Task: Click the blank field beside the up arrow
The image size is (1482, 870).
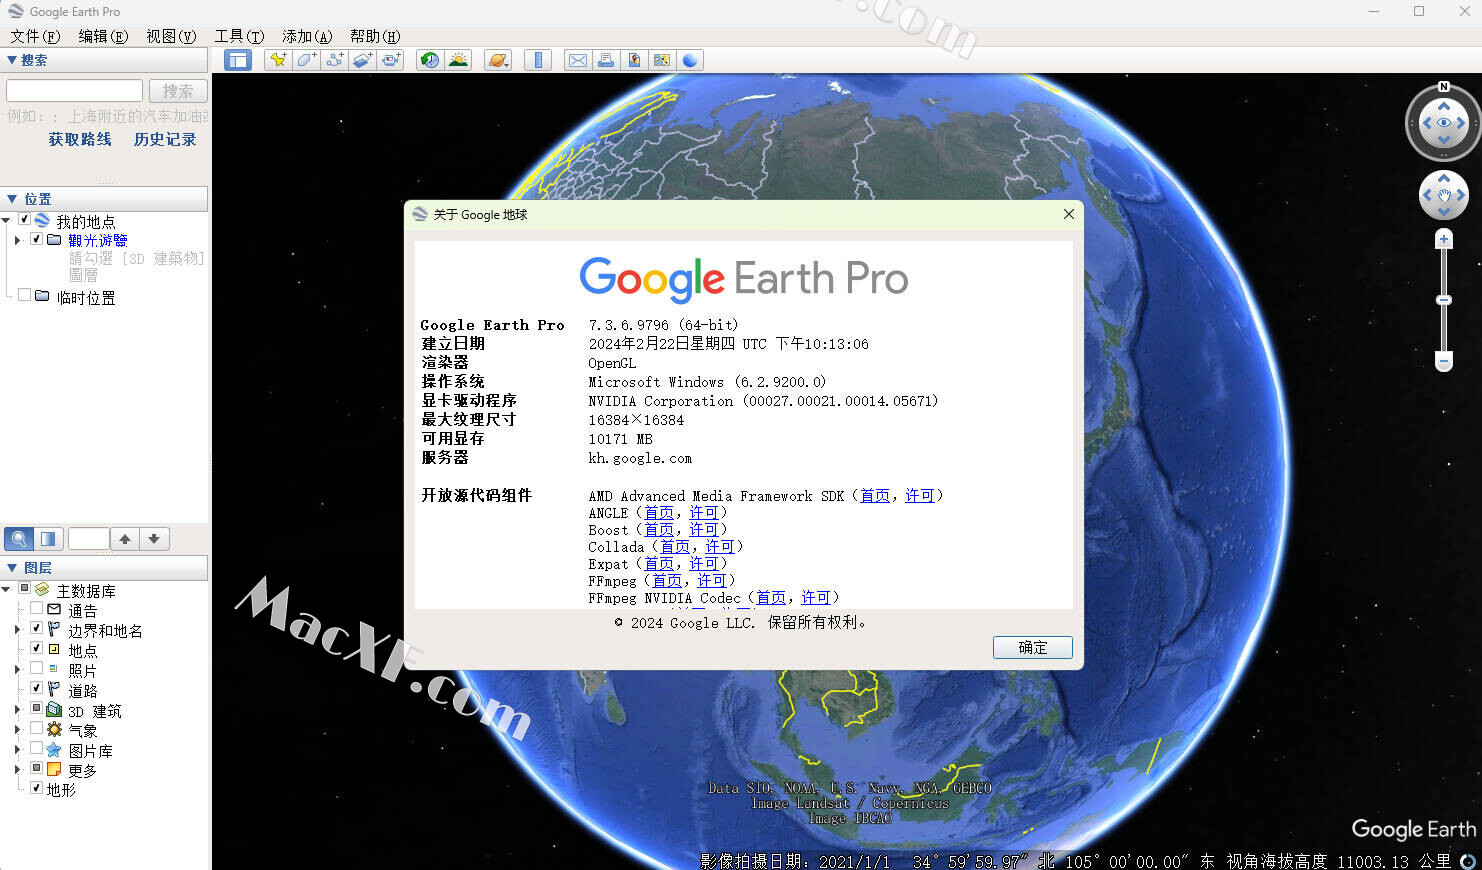Action: (88, 539)
